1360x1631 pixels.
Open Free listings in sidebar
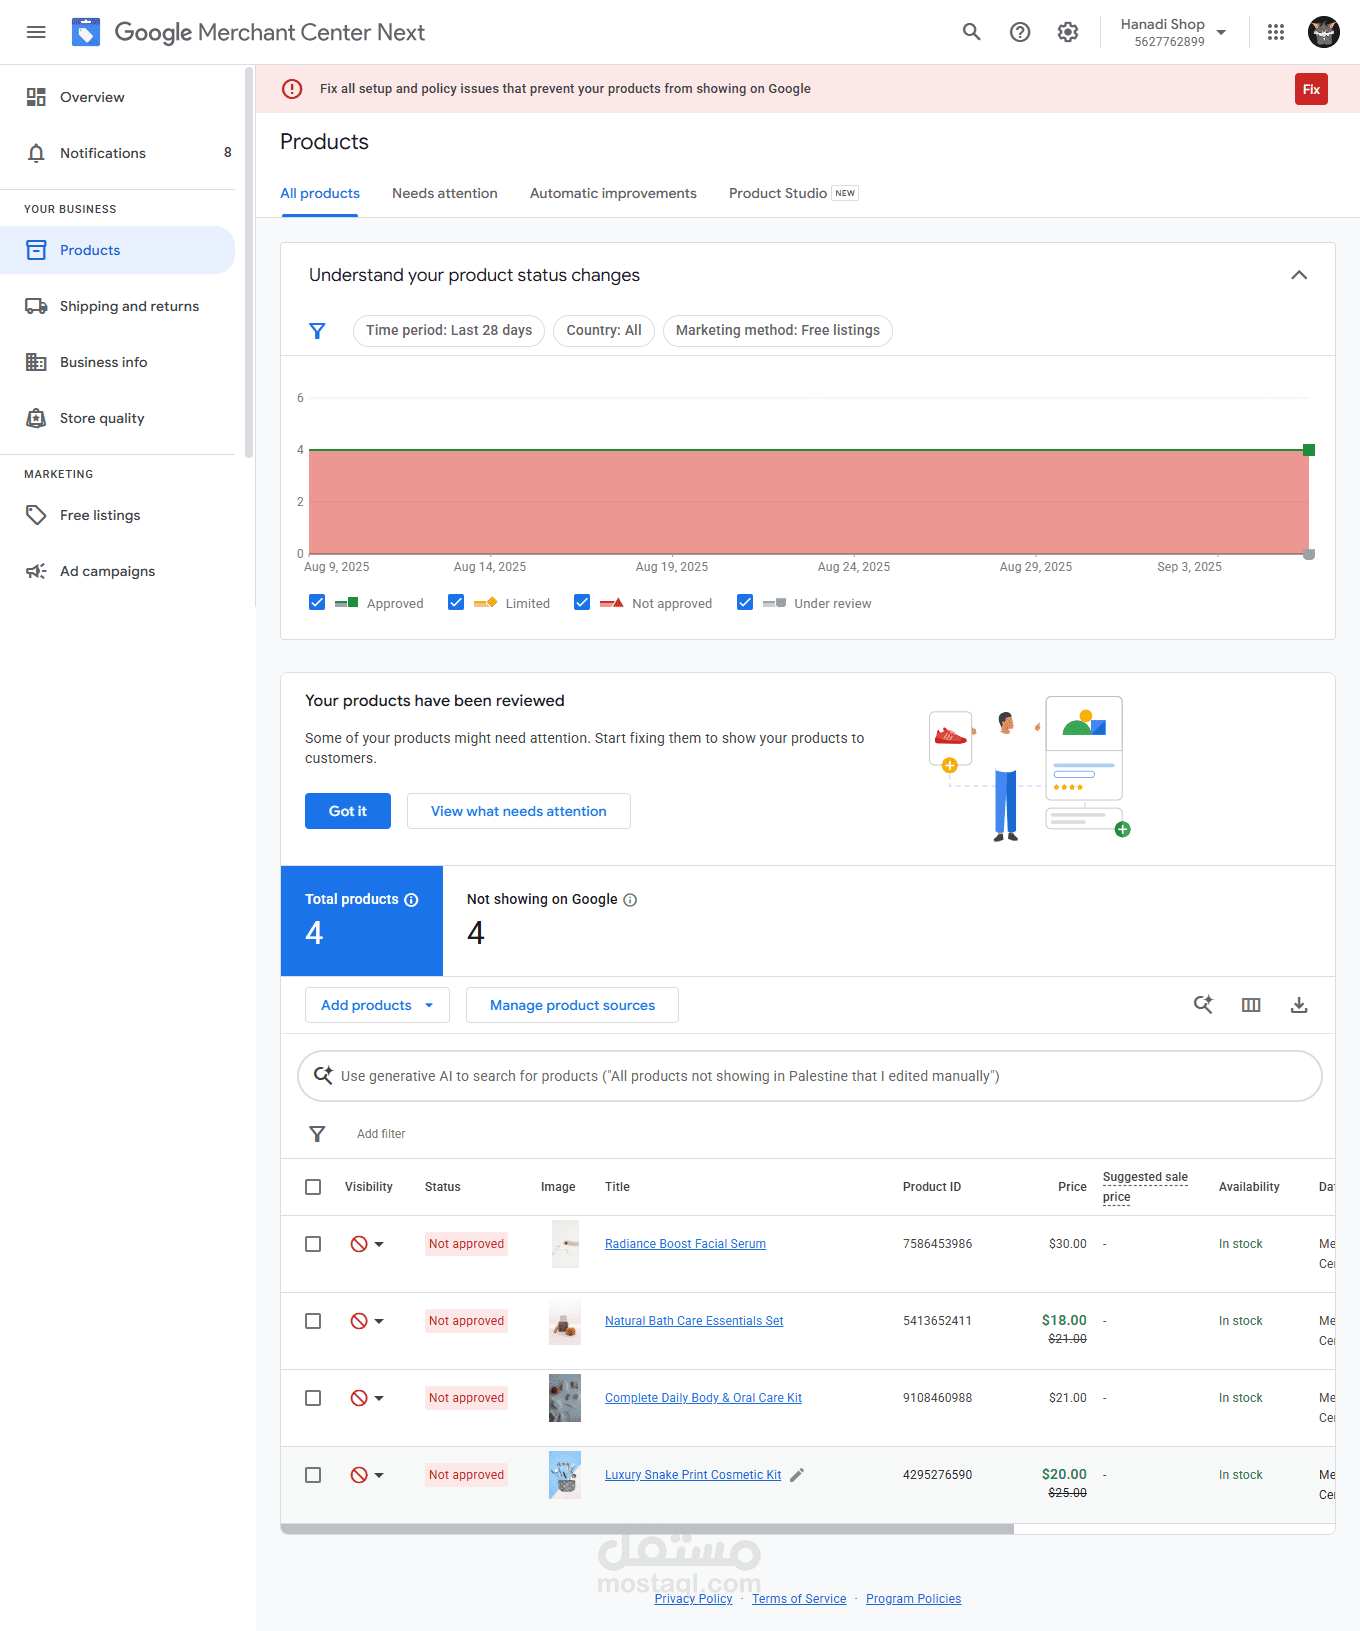pyautogui.click(x=118, y=515)
